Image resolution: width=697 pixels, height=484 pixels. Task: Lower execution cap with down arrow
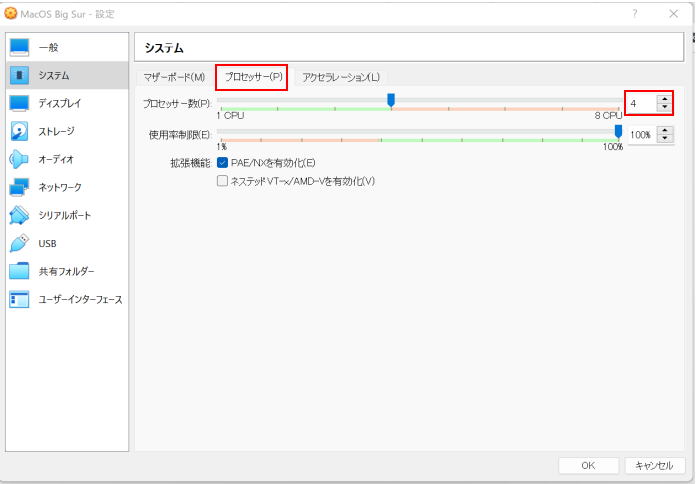coord(665,138)
